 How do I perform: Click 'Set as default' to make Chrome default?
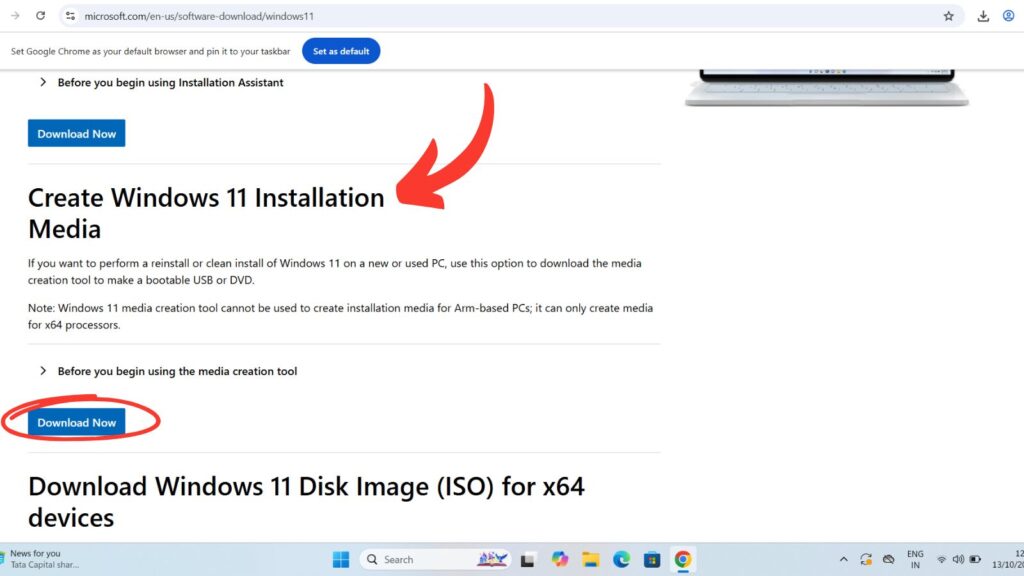[341, 50]
